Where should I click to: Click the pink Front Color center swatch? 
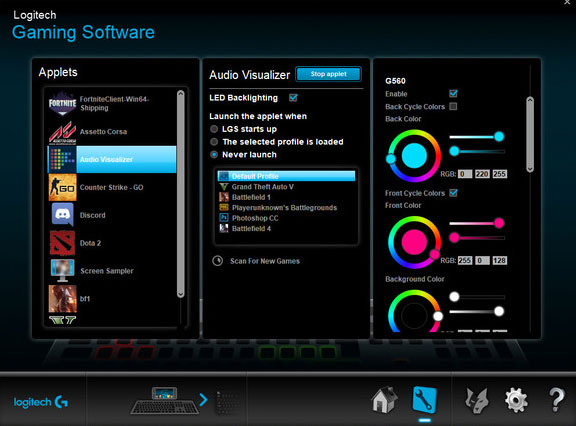point(414,242)
